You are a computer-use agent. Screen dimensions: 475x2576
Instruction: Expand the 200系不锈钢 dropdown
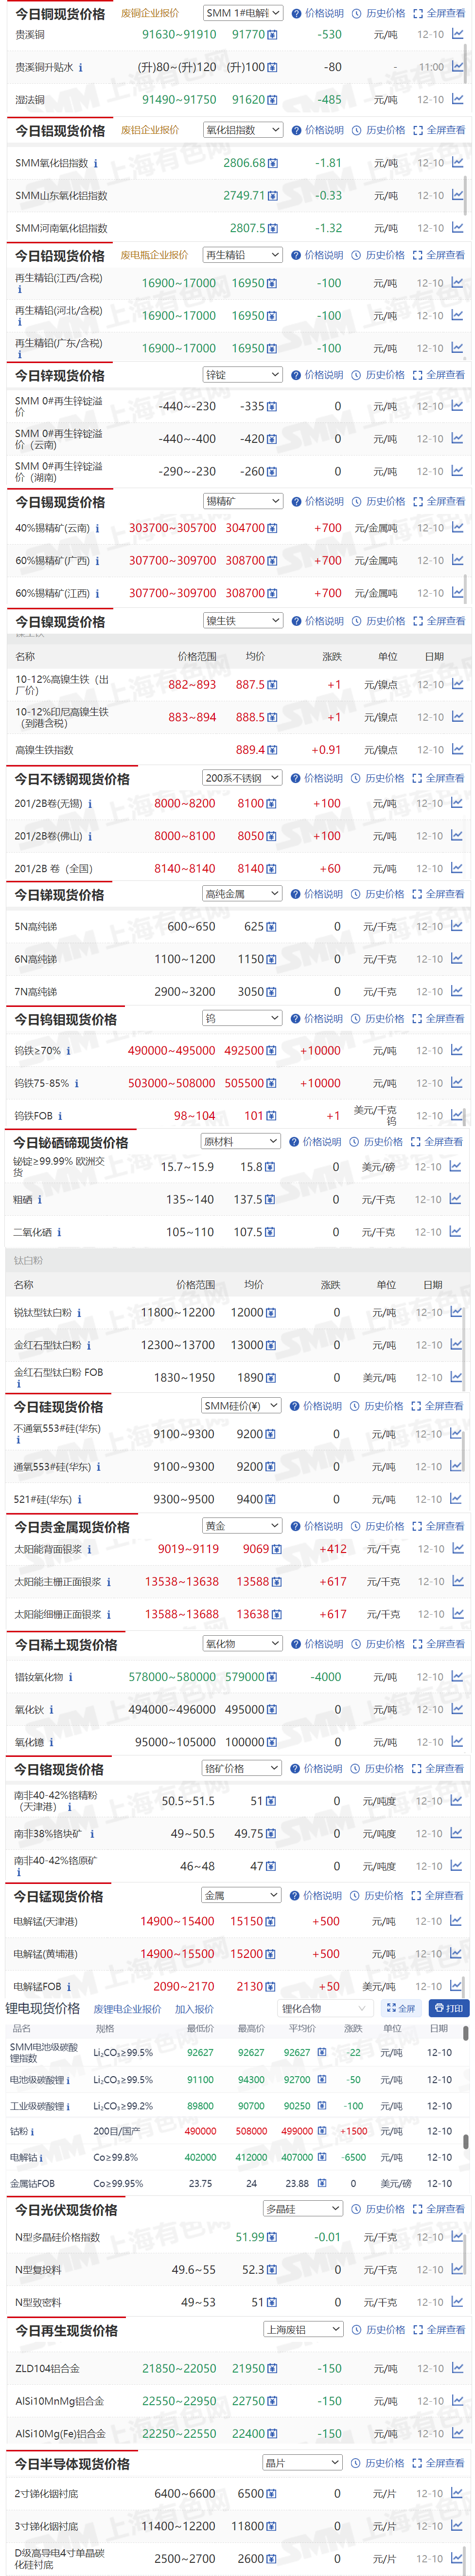(x=243, y=778)
